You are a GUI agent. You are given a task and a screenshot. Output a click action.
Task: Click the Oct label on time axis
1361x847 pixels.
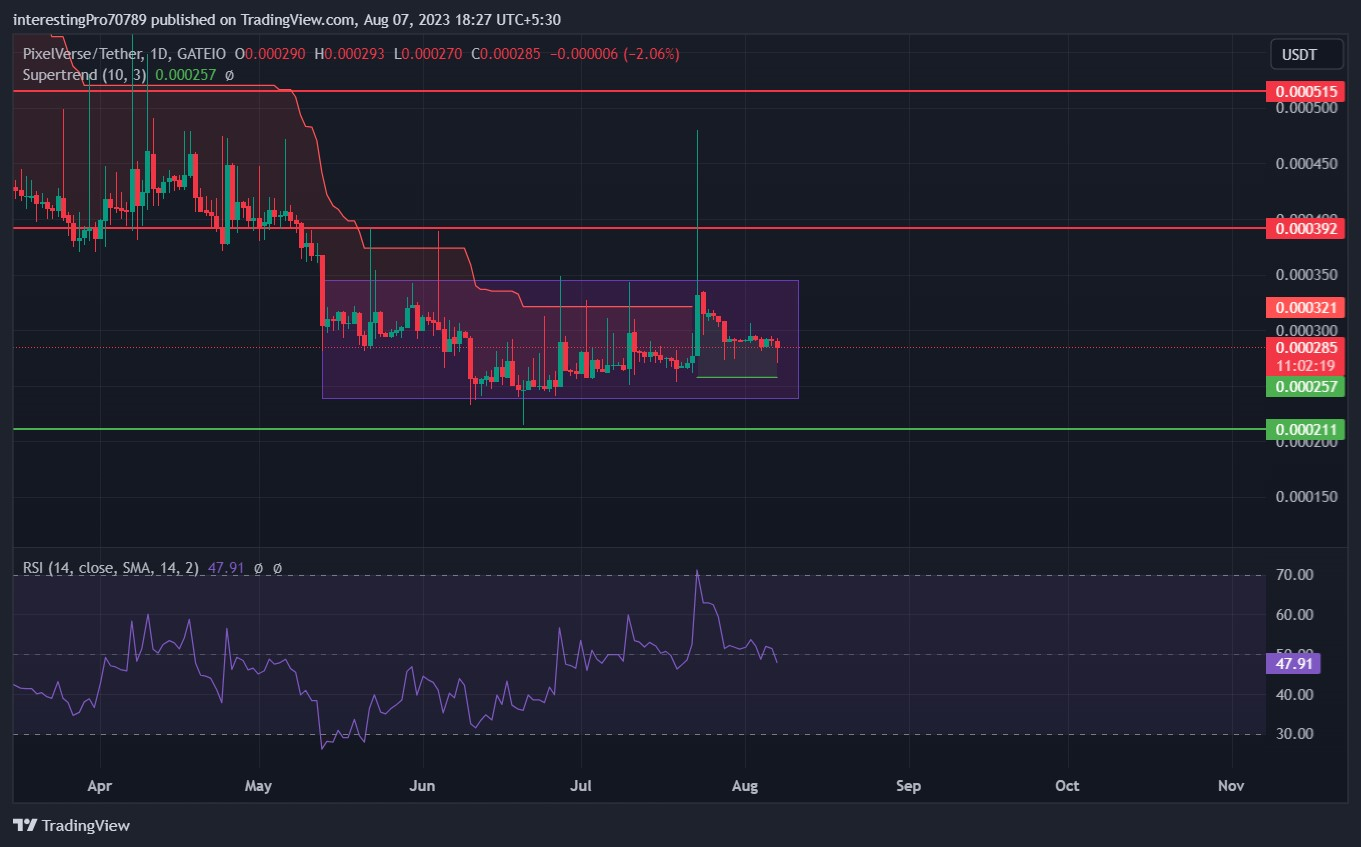(x=1068, y=786)
